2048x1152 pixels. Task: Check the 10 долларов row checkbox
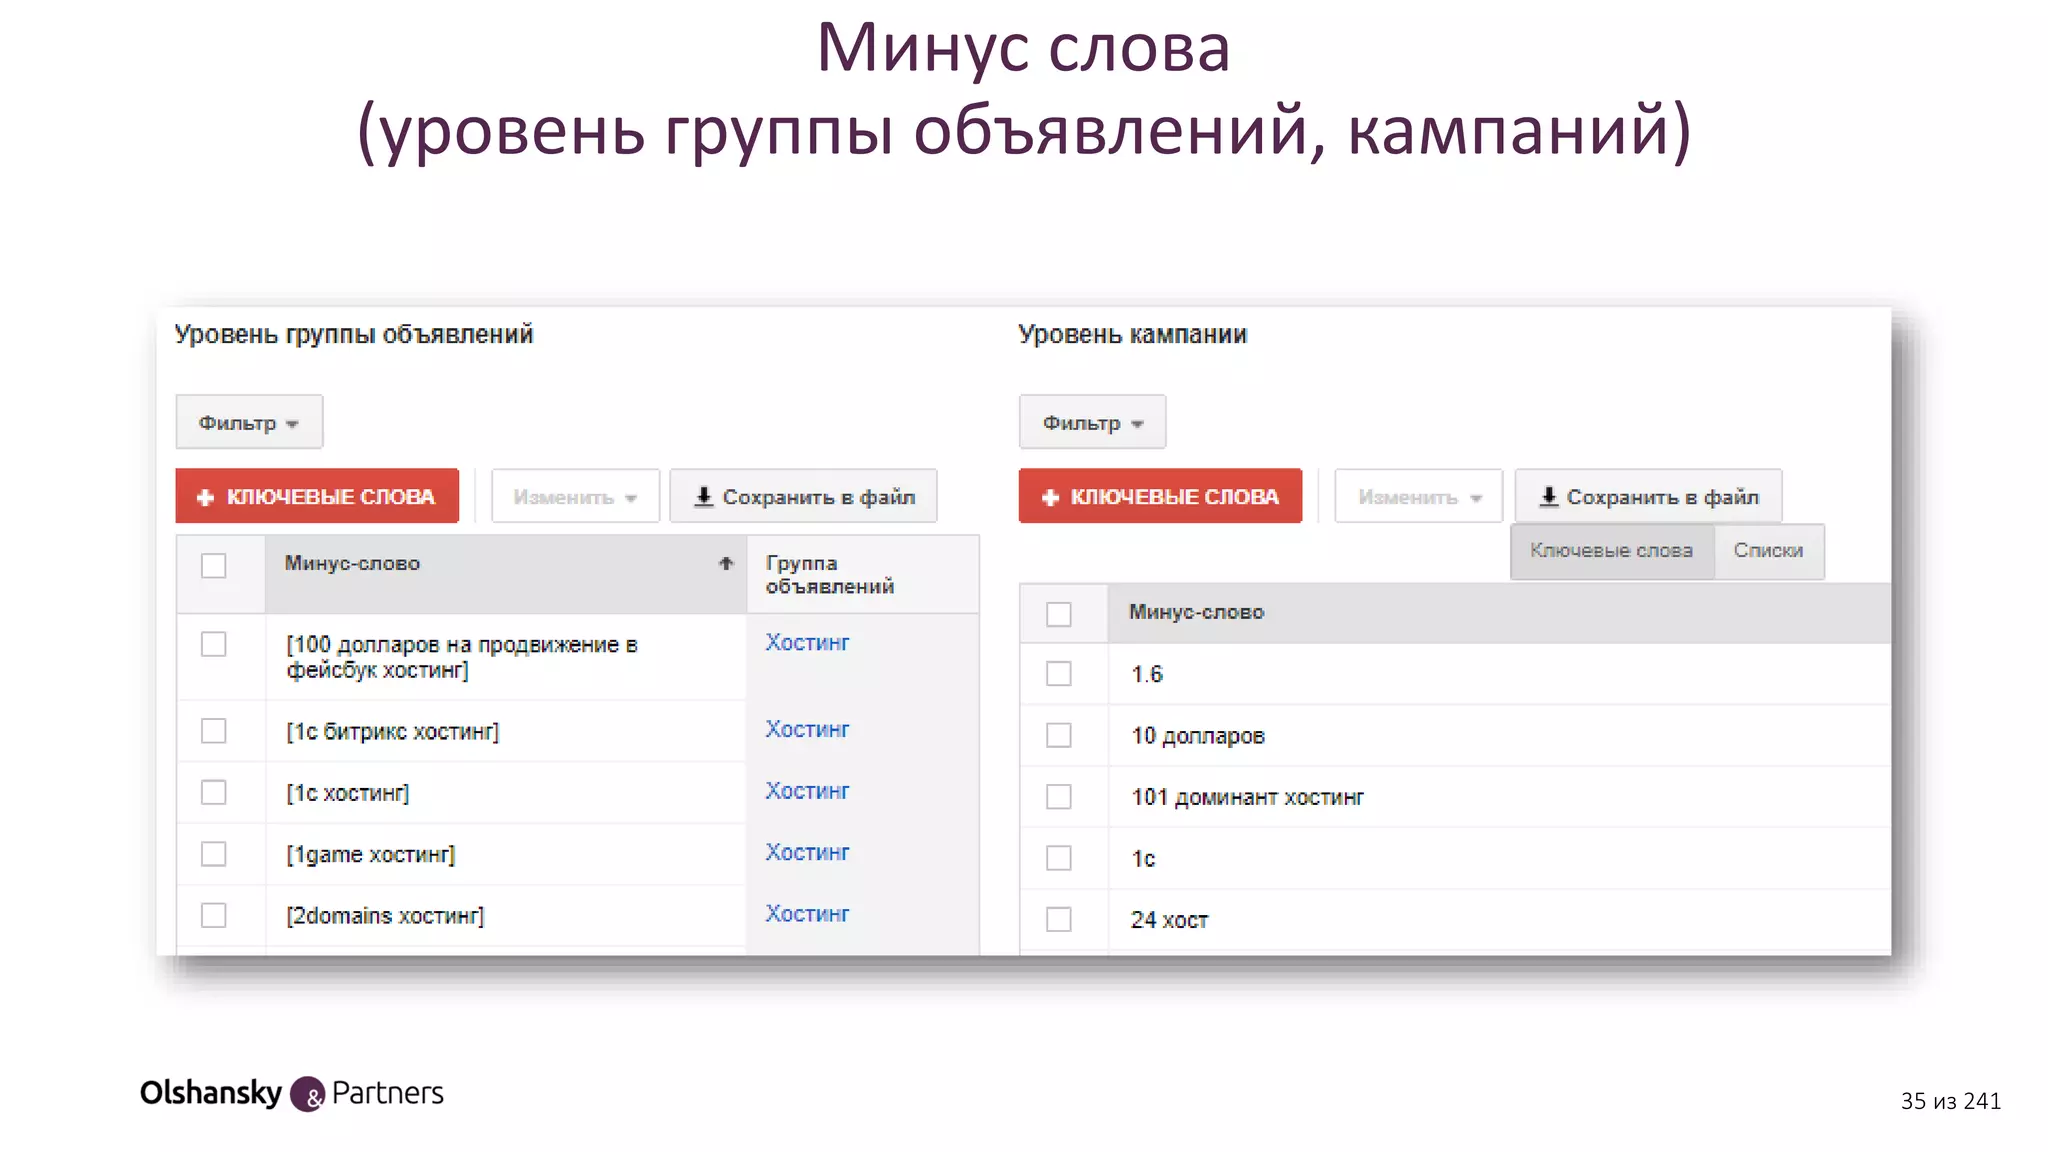pyautogui.click(x=1058, y=735)
